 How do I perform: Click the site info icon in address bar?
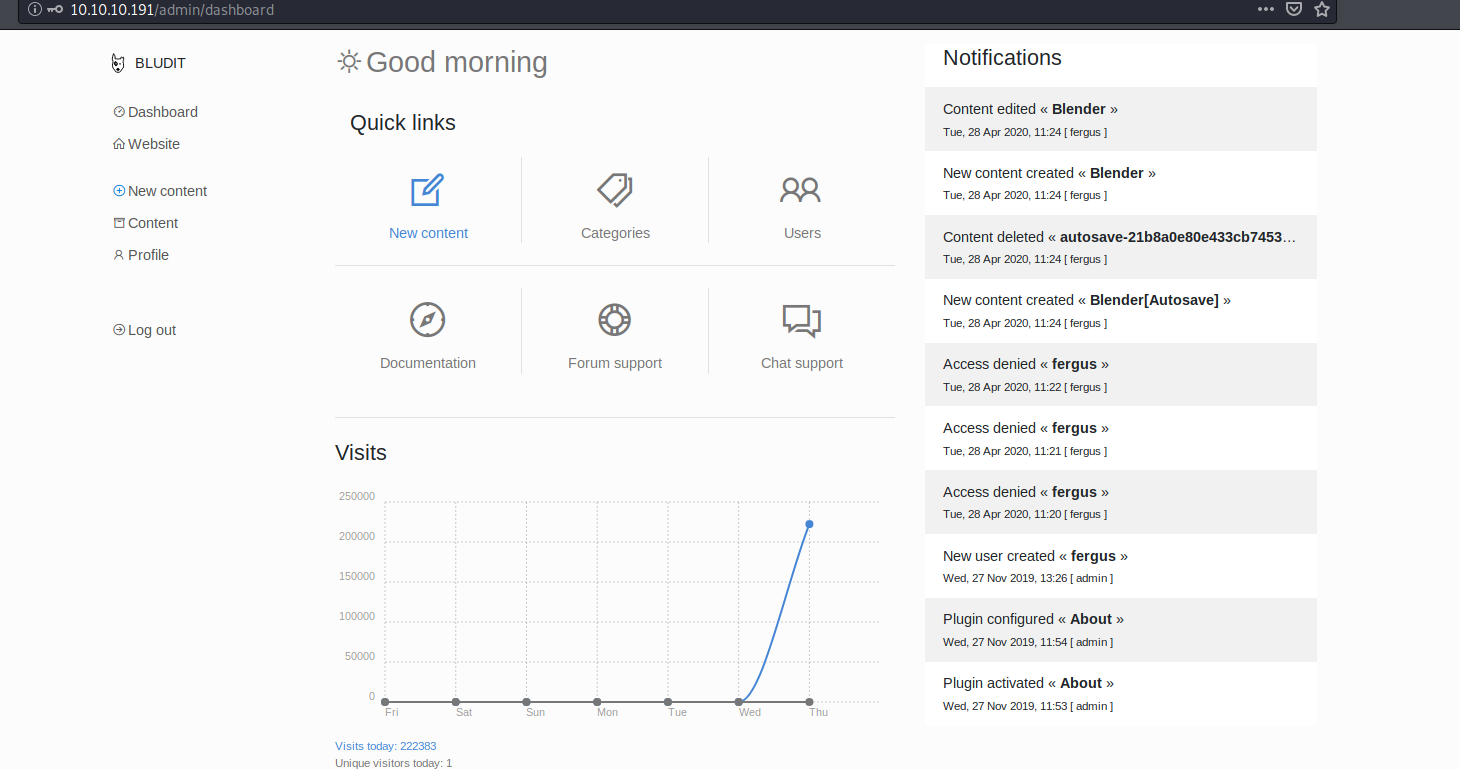[34, 10]
